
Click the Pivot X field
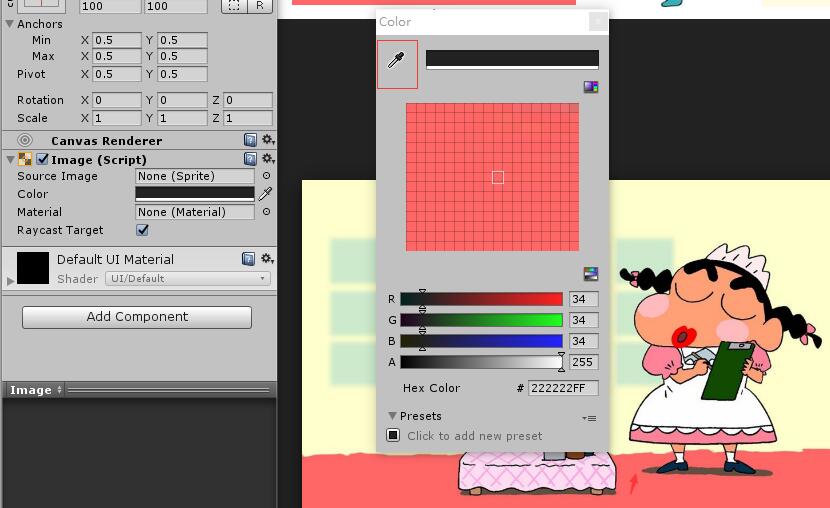click(117, 74)
